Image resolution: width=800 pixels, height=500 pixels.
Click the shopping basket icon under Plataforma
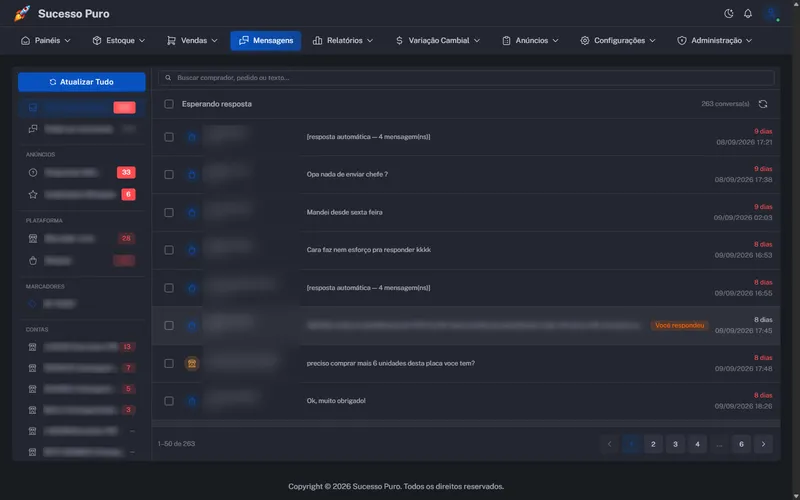click(33, 261)
